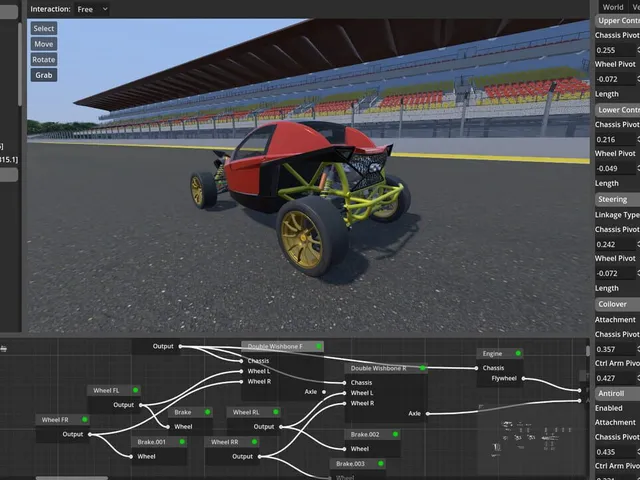Toggle the green dot on Wheel RR node
The height and width of the screenshot is (480, 640).
pos(254,442)
